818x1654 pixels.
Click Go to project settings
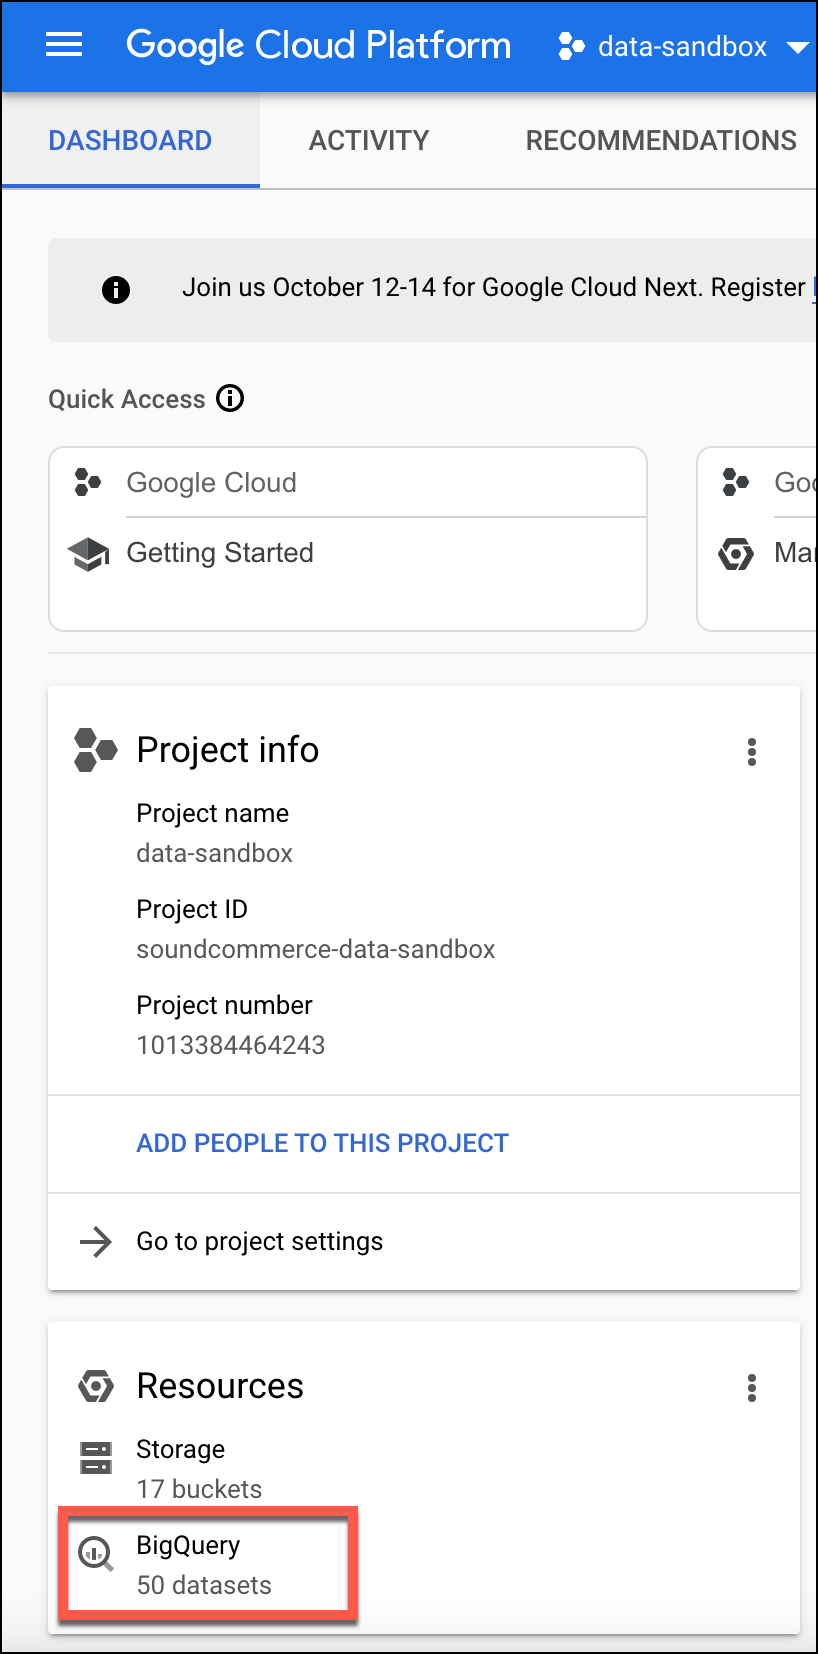click(x=259, y=1242)
